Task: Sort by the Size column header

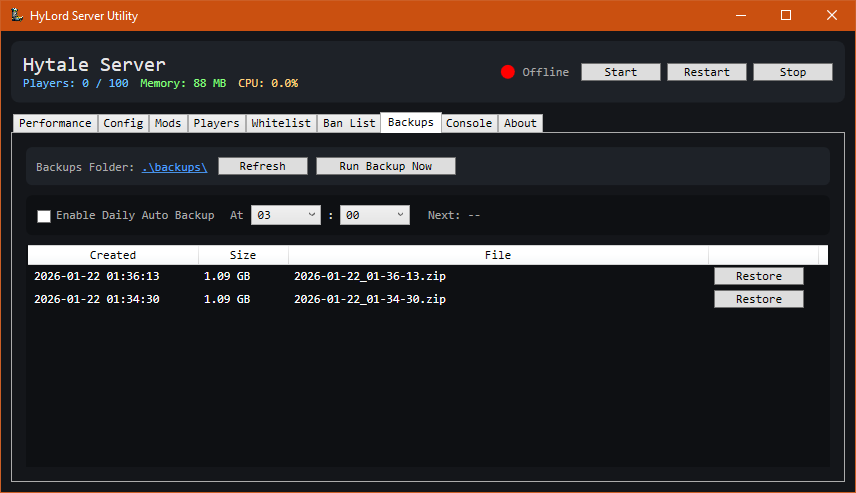Action: [x=243, y=255]
